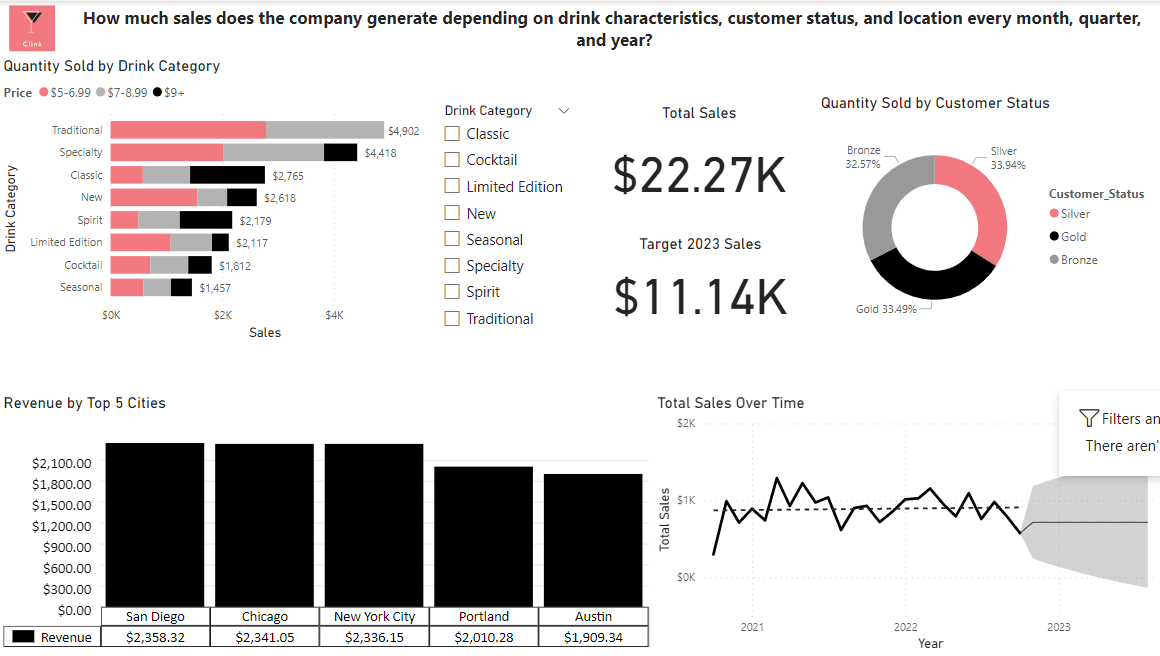This screenshot has height=656, width=1160.
Task: Click the Revenue by Top 5 Cities title
Action: (x=84, y=403)
